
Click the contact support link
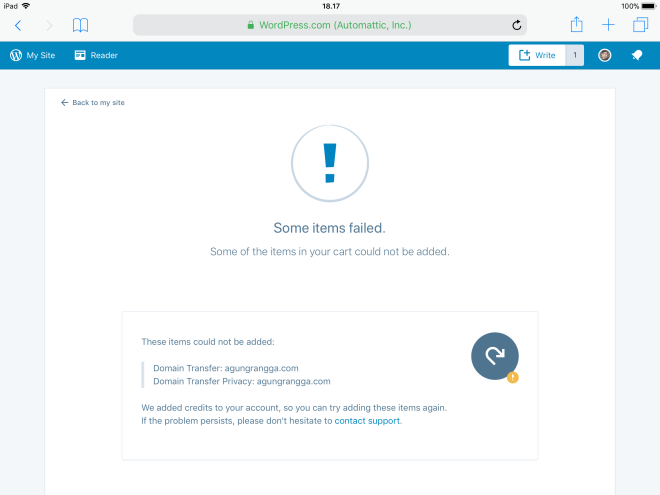point(367,421)
